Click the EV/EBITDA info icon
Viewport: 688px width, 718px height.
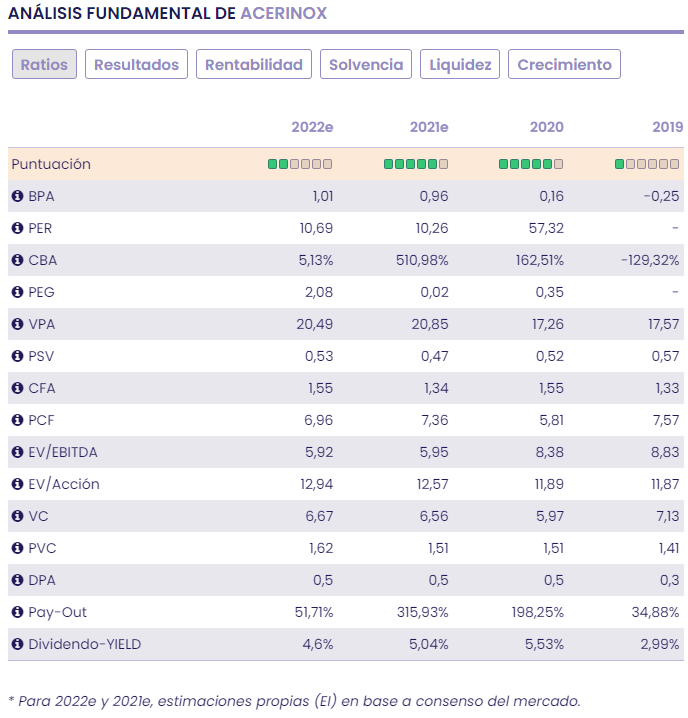click(x=17, y=452)
